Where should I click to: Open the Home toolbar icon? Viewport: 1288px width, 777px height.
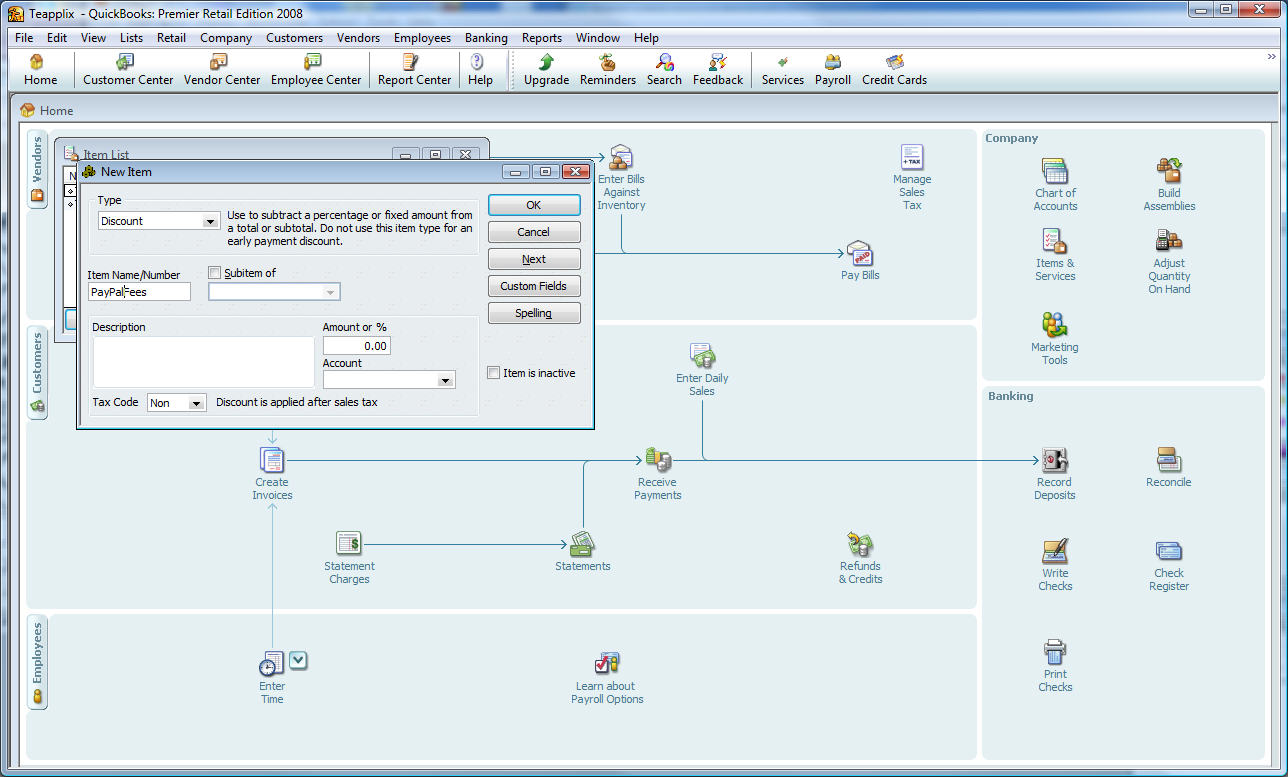coord(40,70)
